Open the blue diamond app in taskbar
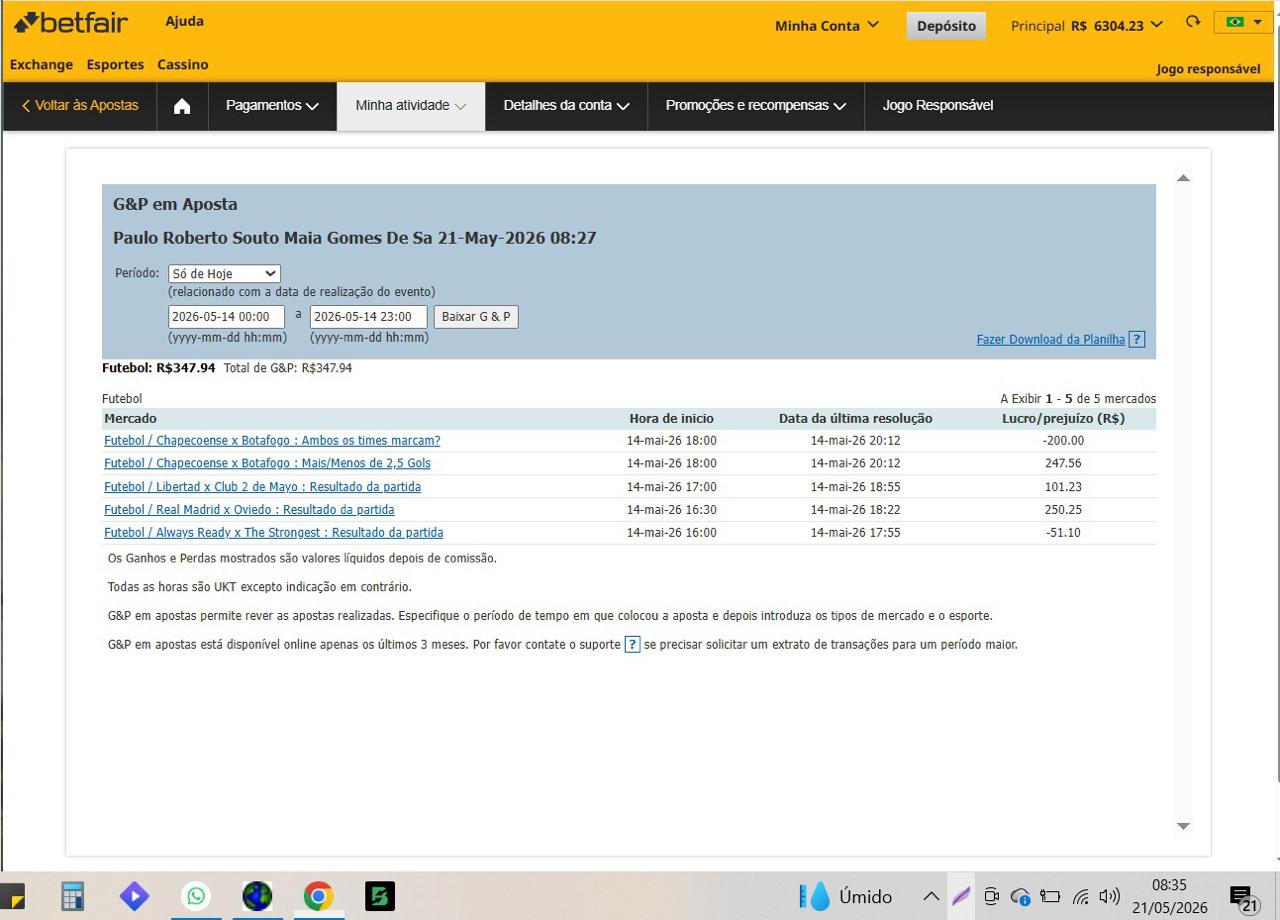 [x=134, y=896]
